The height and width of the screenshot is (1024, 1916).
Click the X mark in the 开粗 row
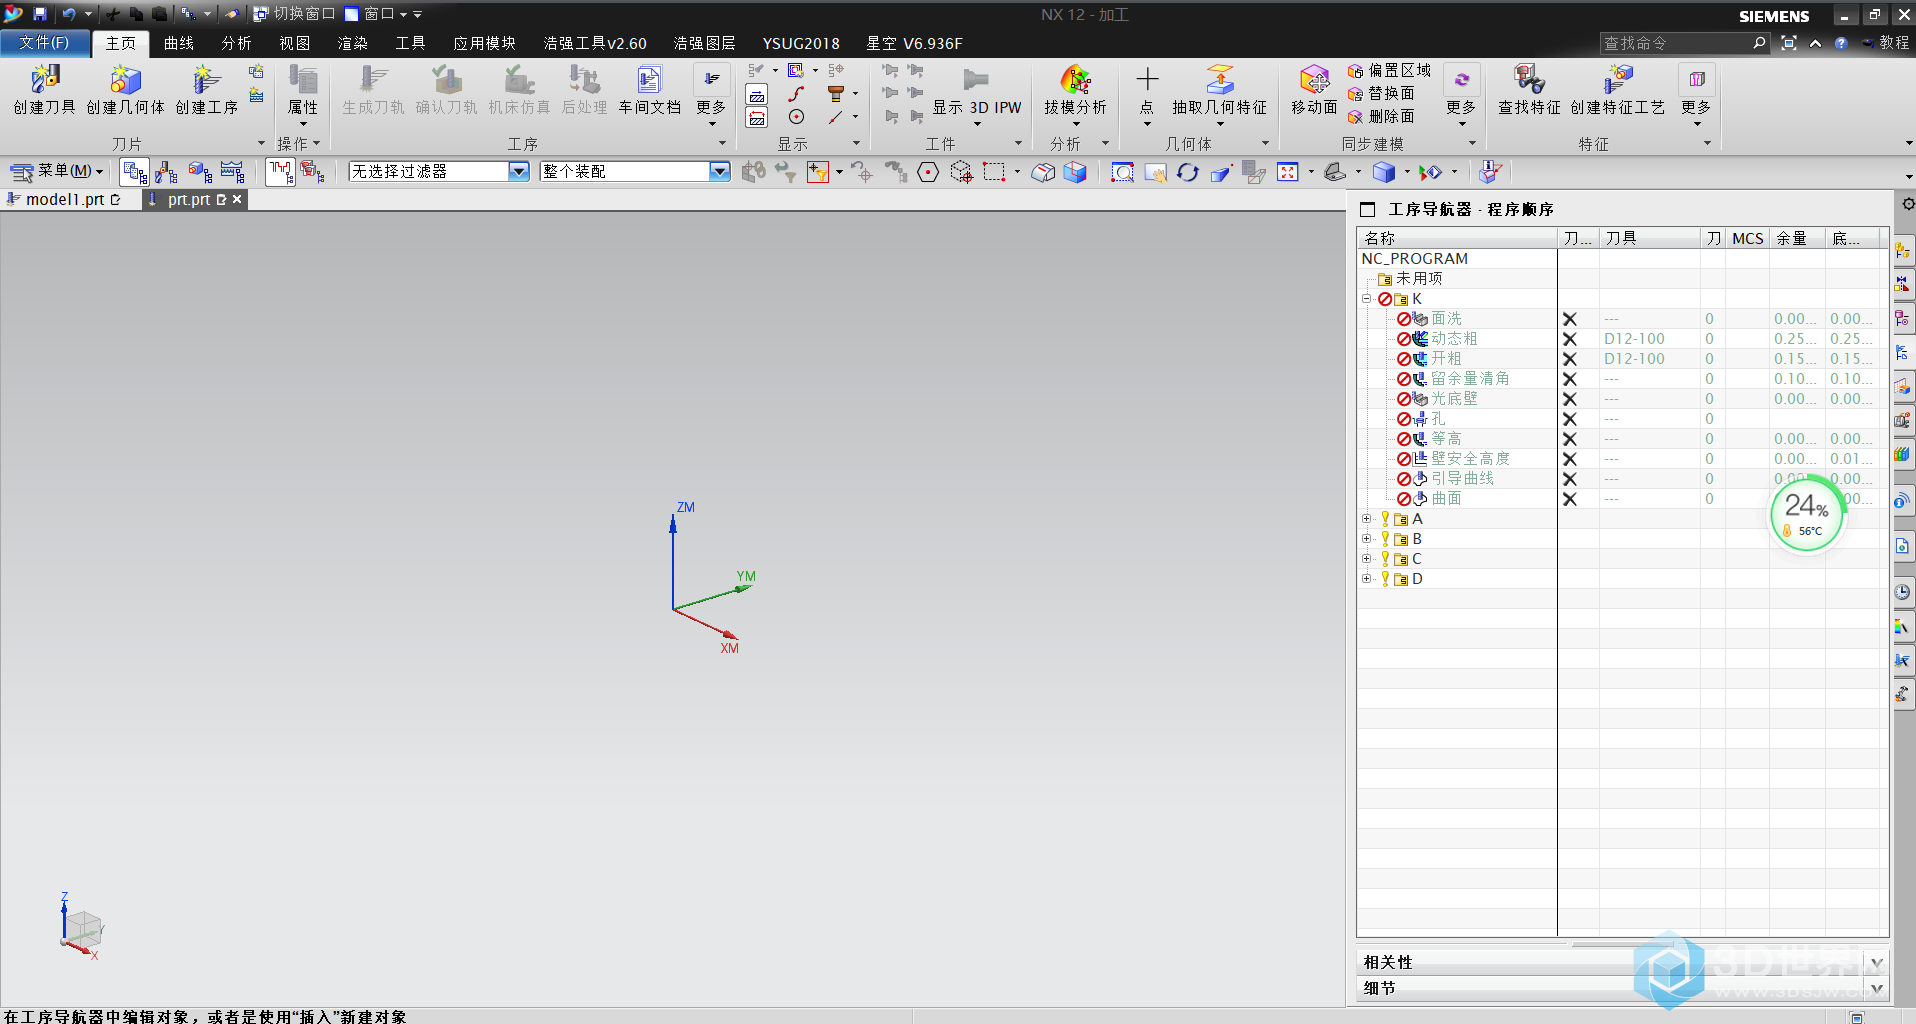1570,359
